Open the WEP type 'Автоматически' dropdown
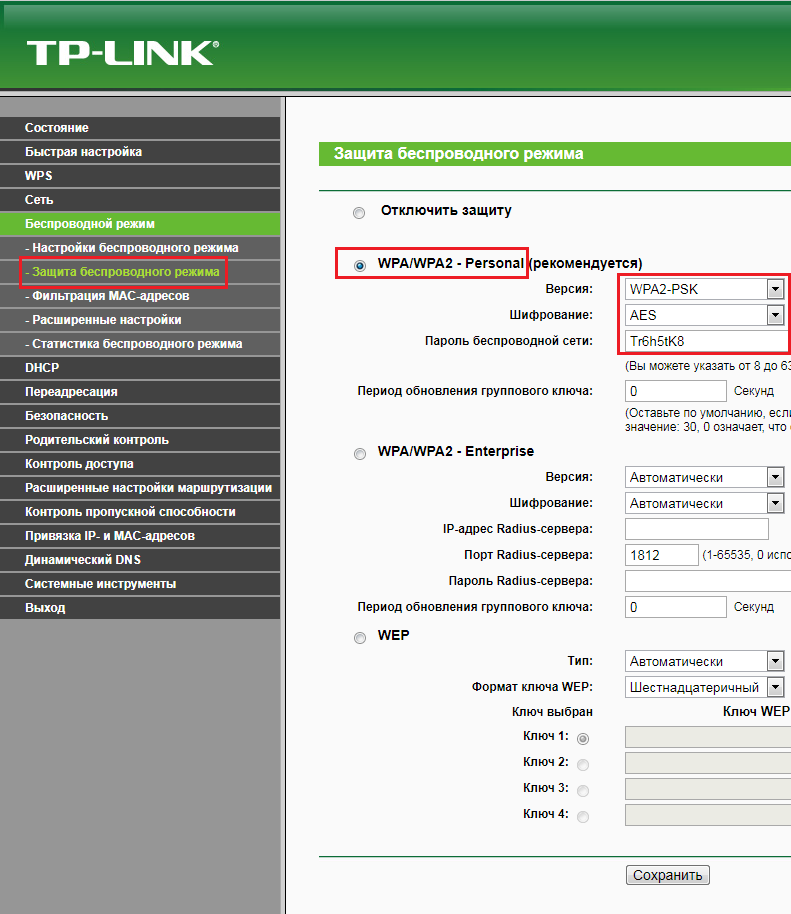 click(x=704, y=662)
